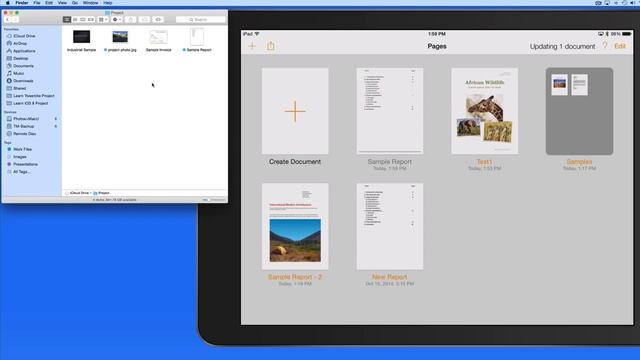The image size is (640, 360).
Task: Switch Finder to Cover Flow view
Action: [91, 20]
